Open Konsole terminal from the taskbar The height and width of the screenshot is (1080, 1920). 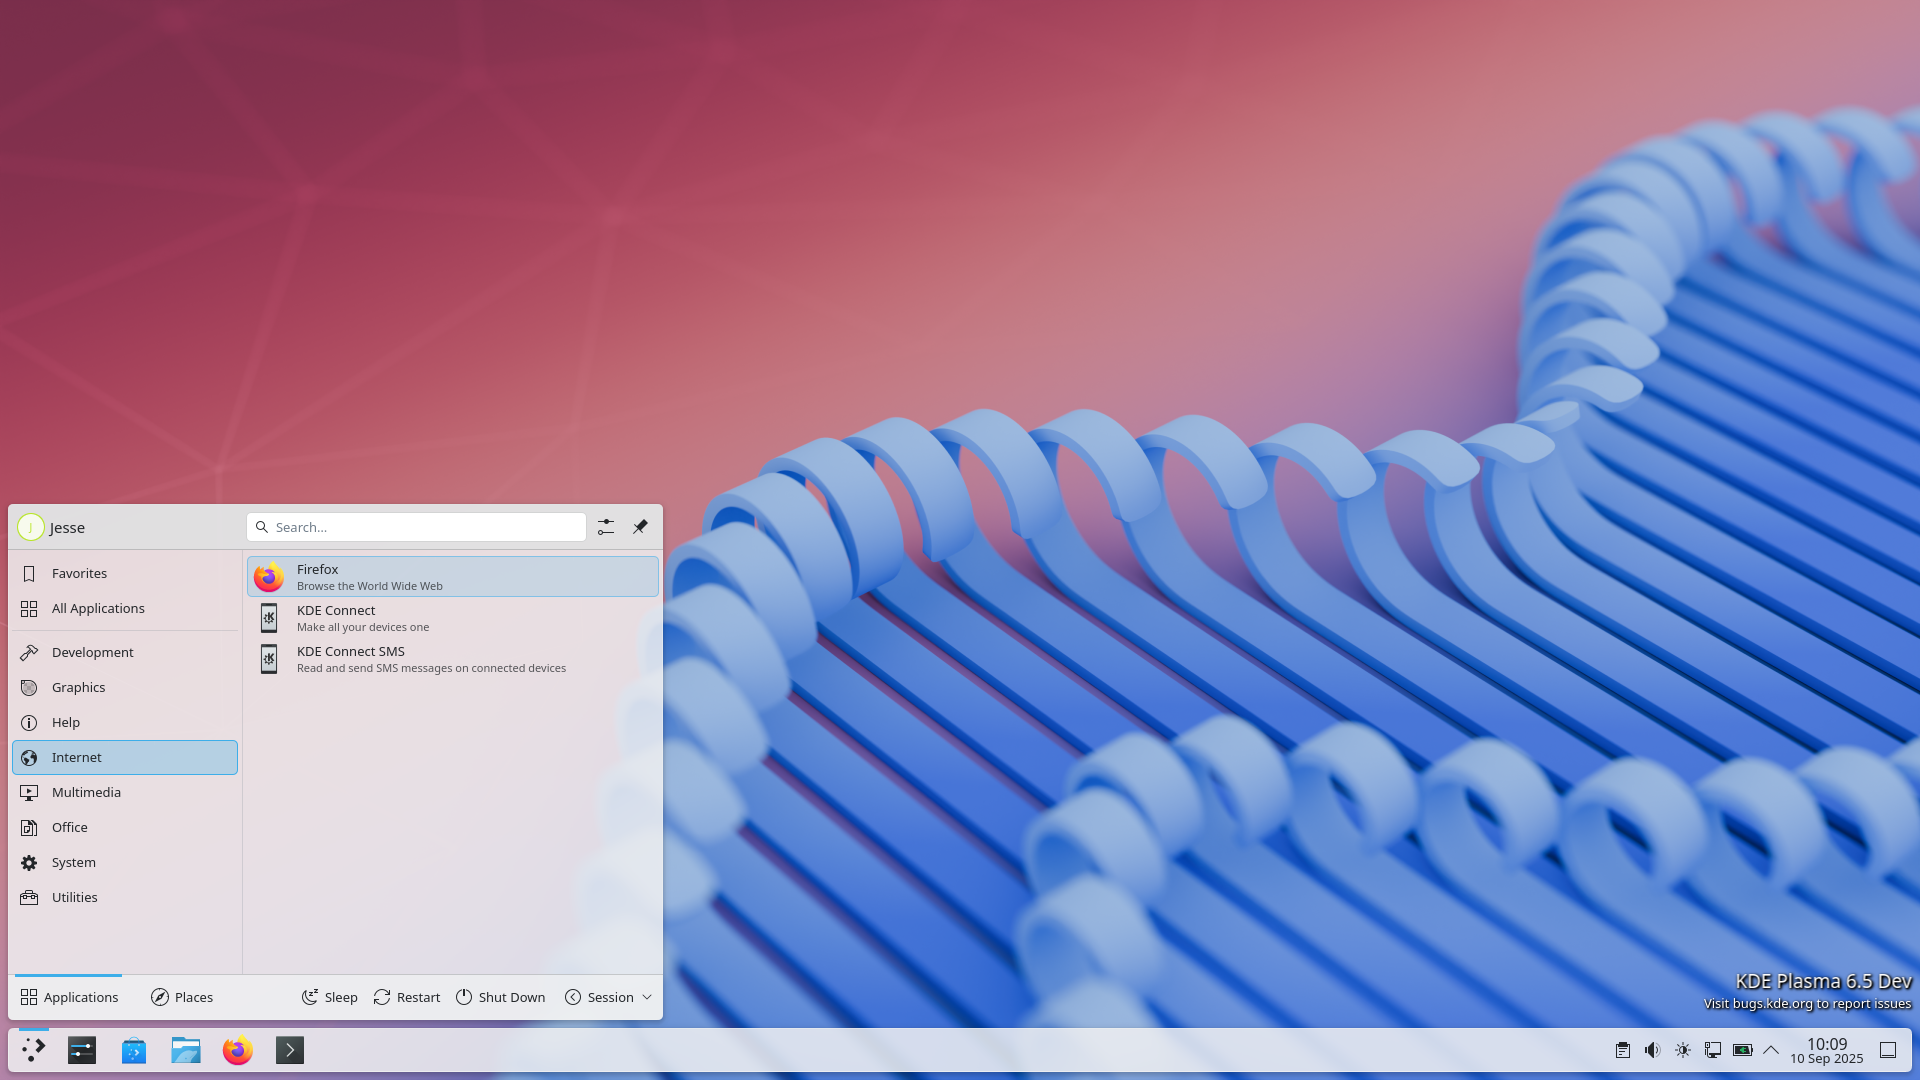coord(290,1050)
